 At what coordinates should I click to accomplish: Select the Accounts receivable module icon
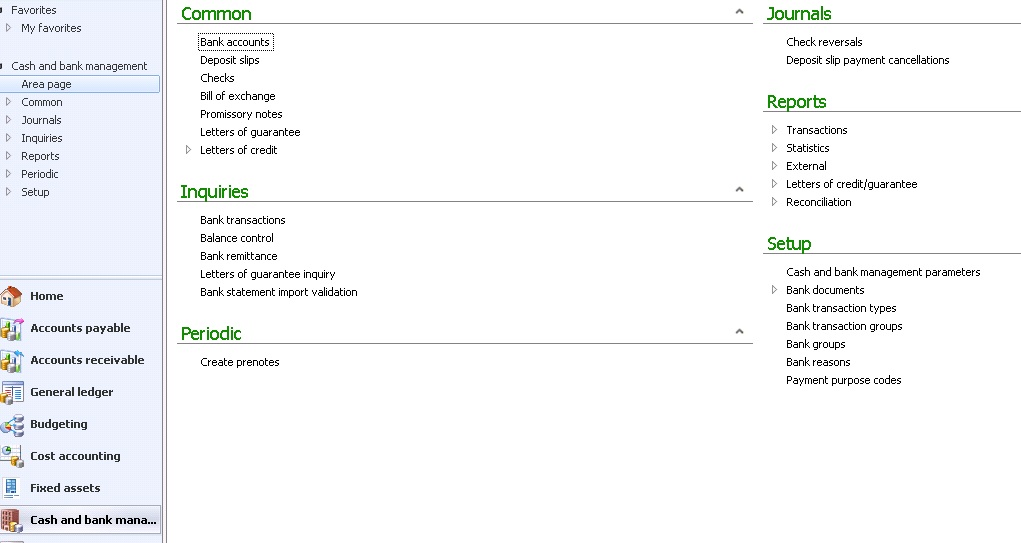pos(12,360)
